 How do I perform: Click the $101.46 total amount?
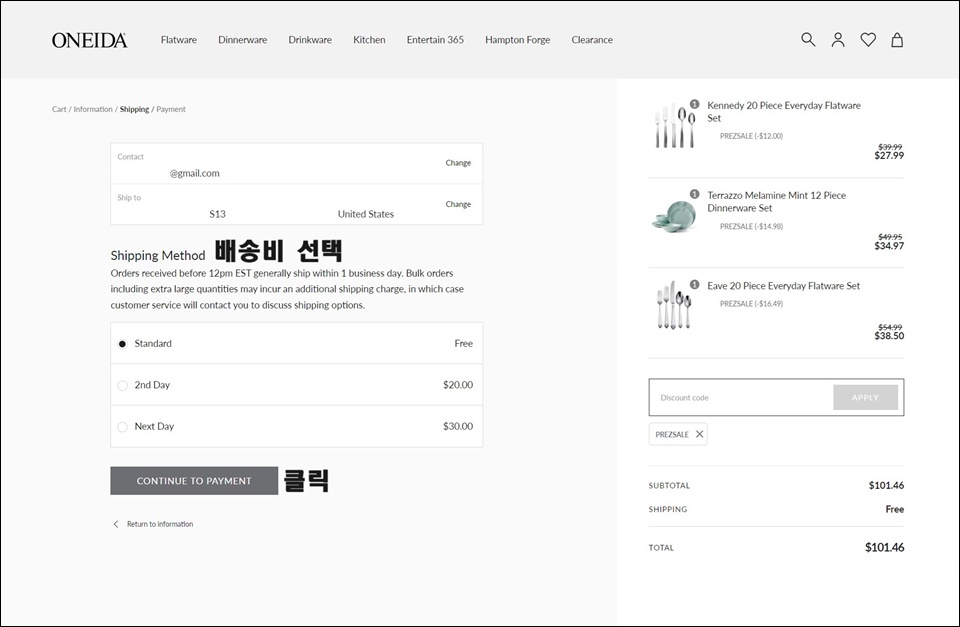tap(884, 547)
